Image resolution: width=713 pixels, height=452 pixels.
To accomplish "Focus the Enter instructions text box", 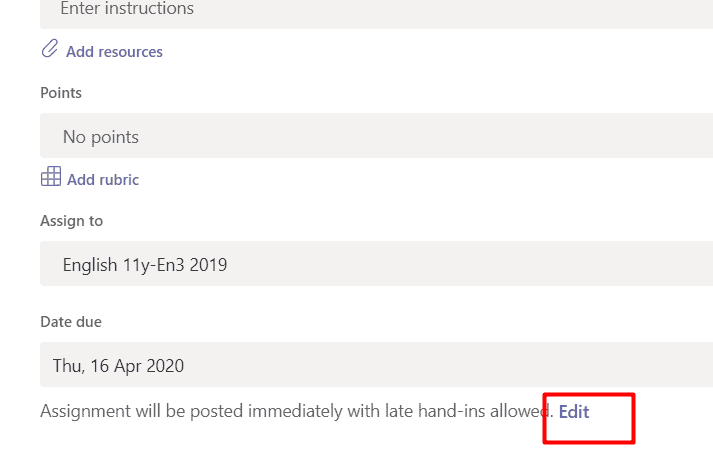I will click(377, 11).
